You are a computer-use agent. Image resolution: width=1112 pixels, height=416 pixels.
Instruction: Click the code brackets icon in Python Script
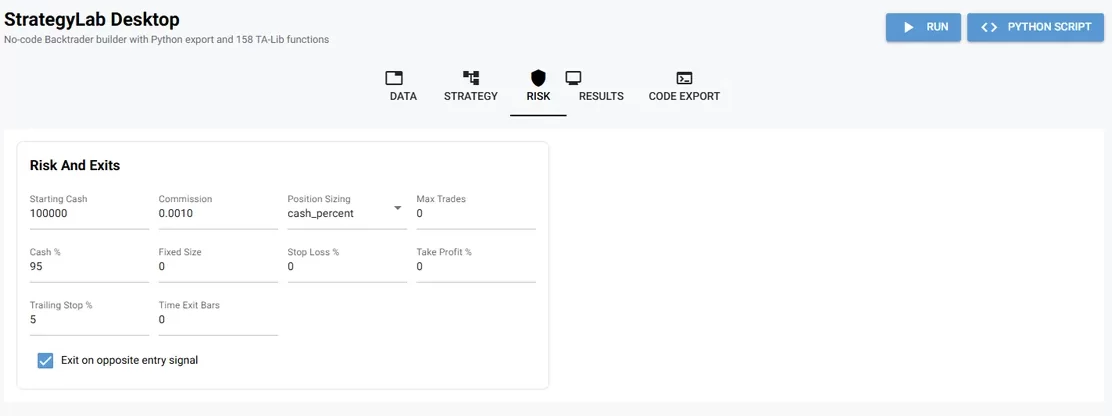989,27
